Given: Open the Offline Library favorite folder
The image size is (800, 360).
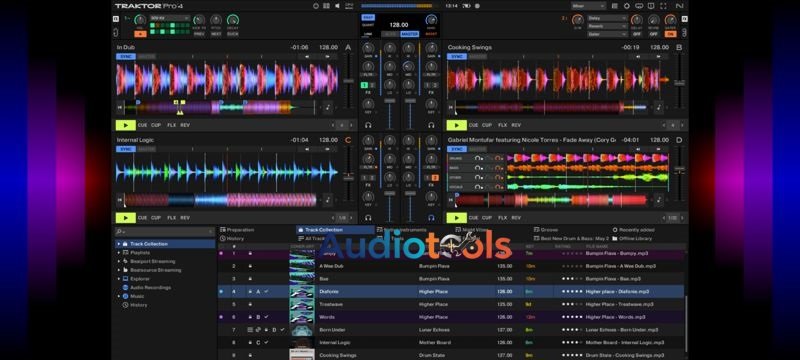Looking at the screenshot, I should point(632,238).
